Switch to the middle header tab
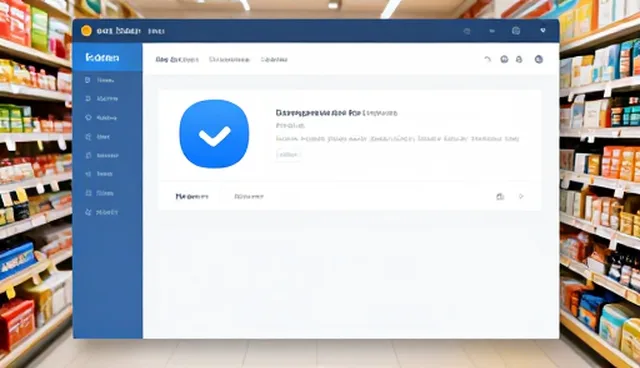640x368 pixels. [229, 60]
